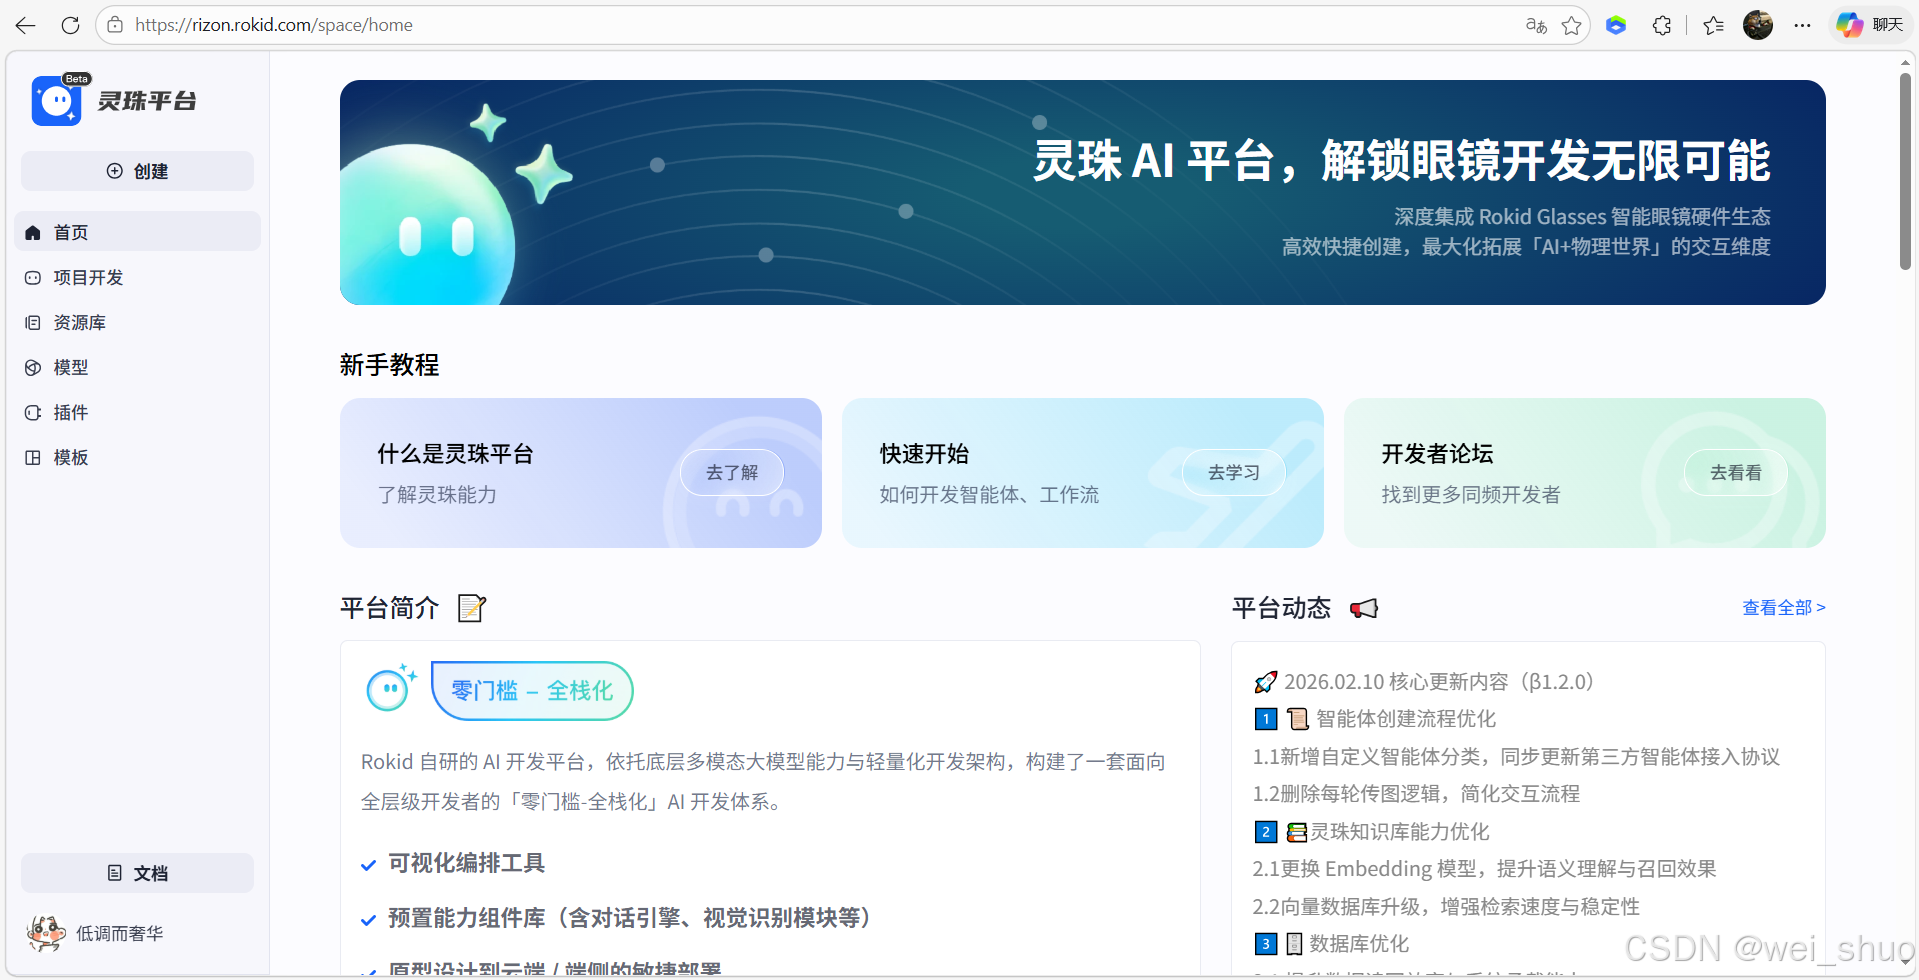This screenshot has height=980, width=1919.
Task: Click 去了解 on 什么是灵珠平台 card
Action: click(x=732, y=472)
